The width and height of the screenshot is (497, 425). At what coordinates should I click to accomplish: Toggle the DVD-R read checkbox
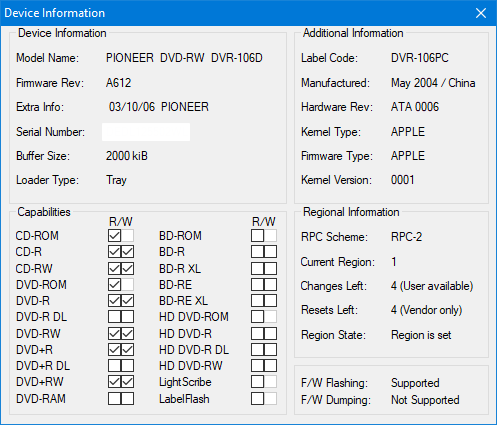click(114, 301)
